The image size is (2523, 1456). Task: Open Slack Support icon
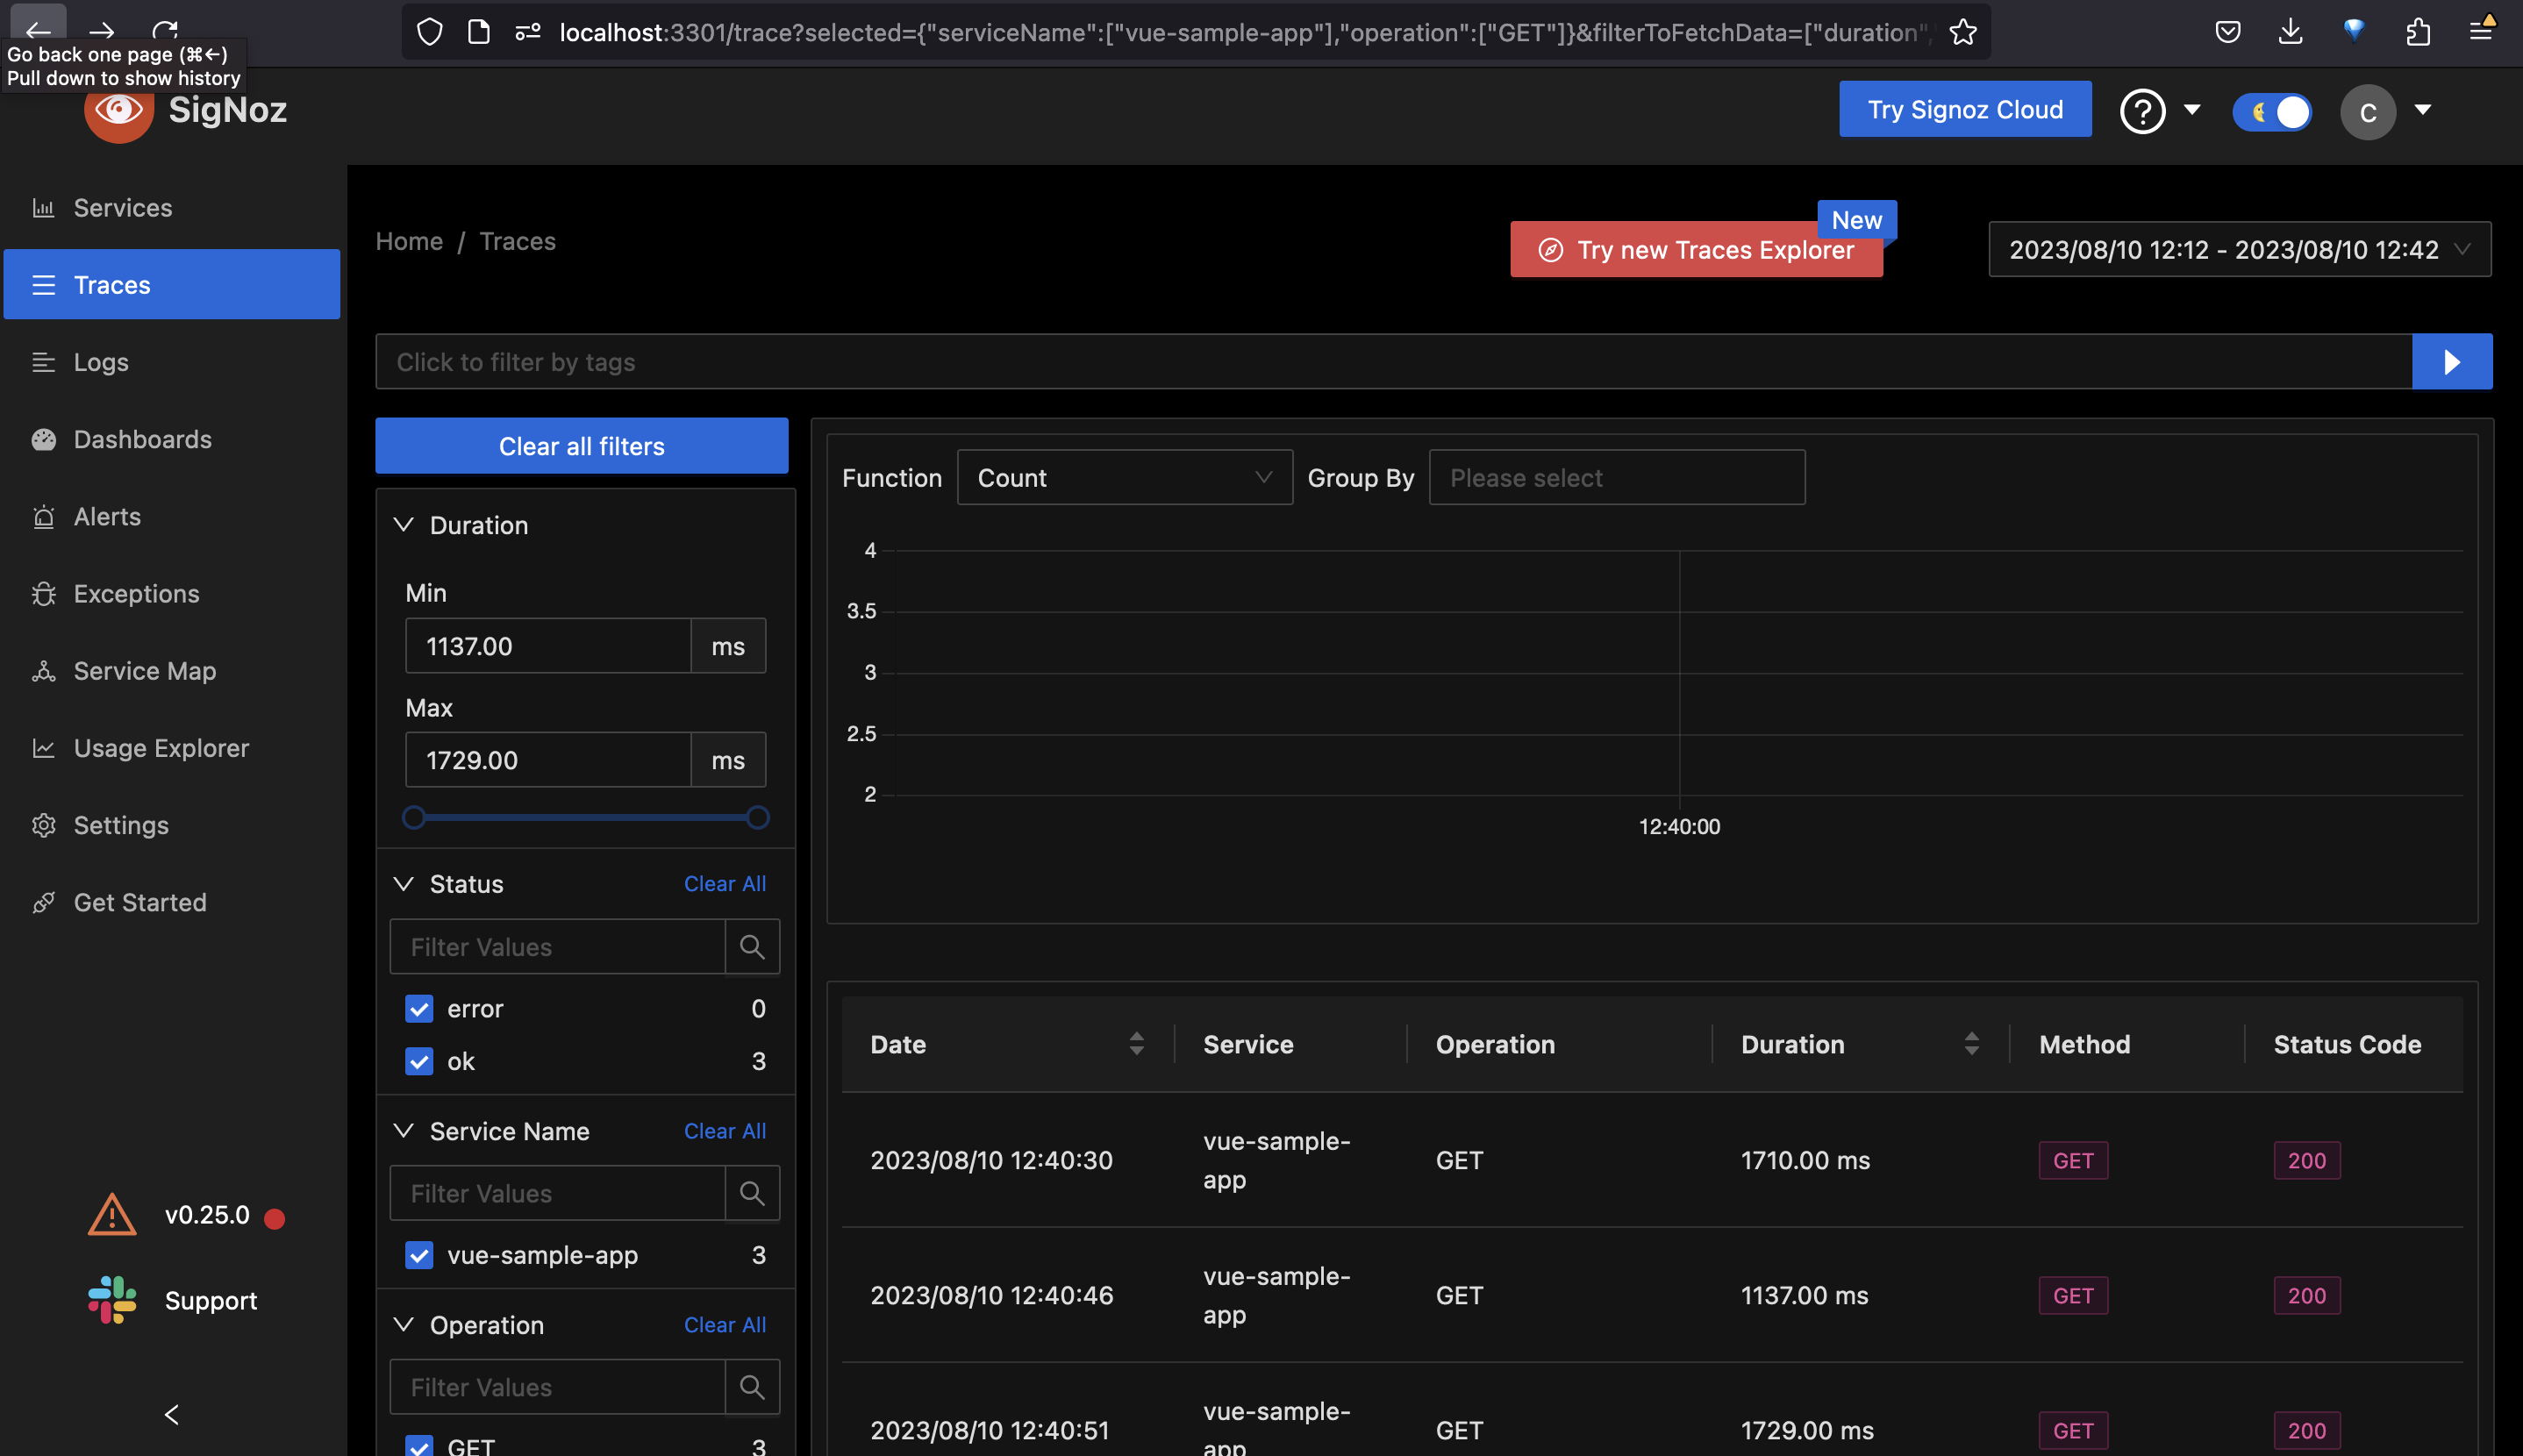coord(112,1300)
